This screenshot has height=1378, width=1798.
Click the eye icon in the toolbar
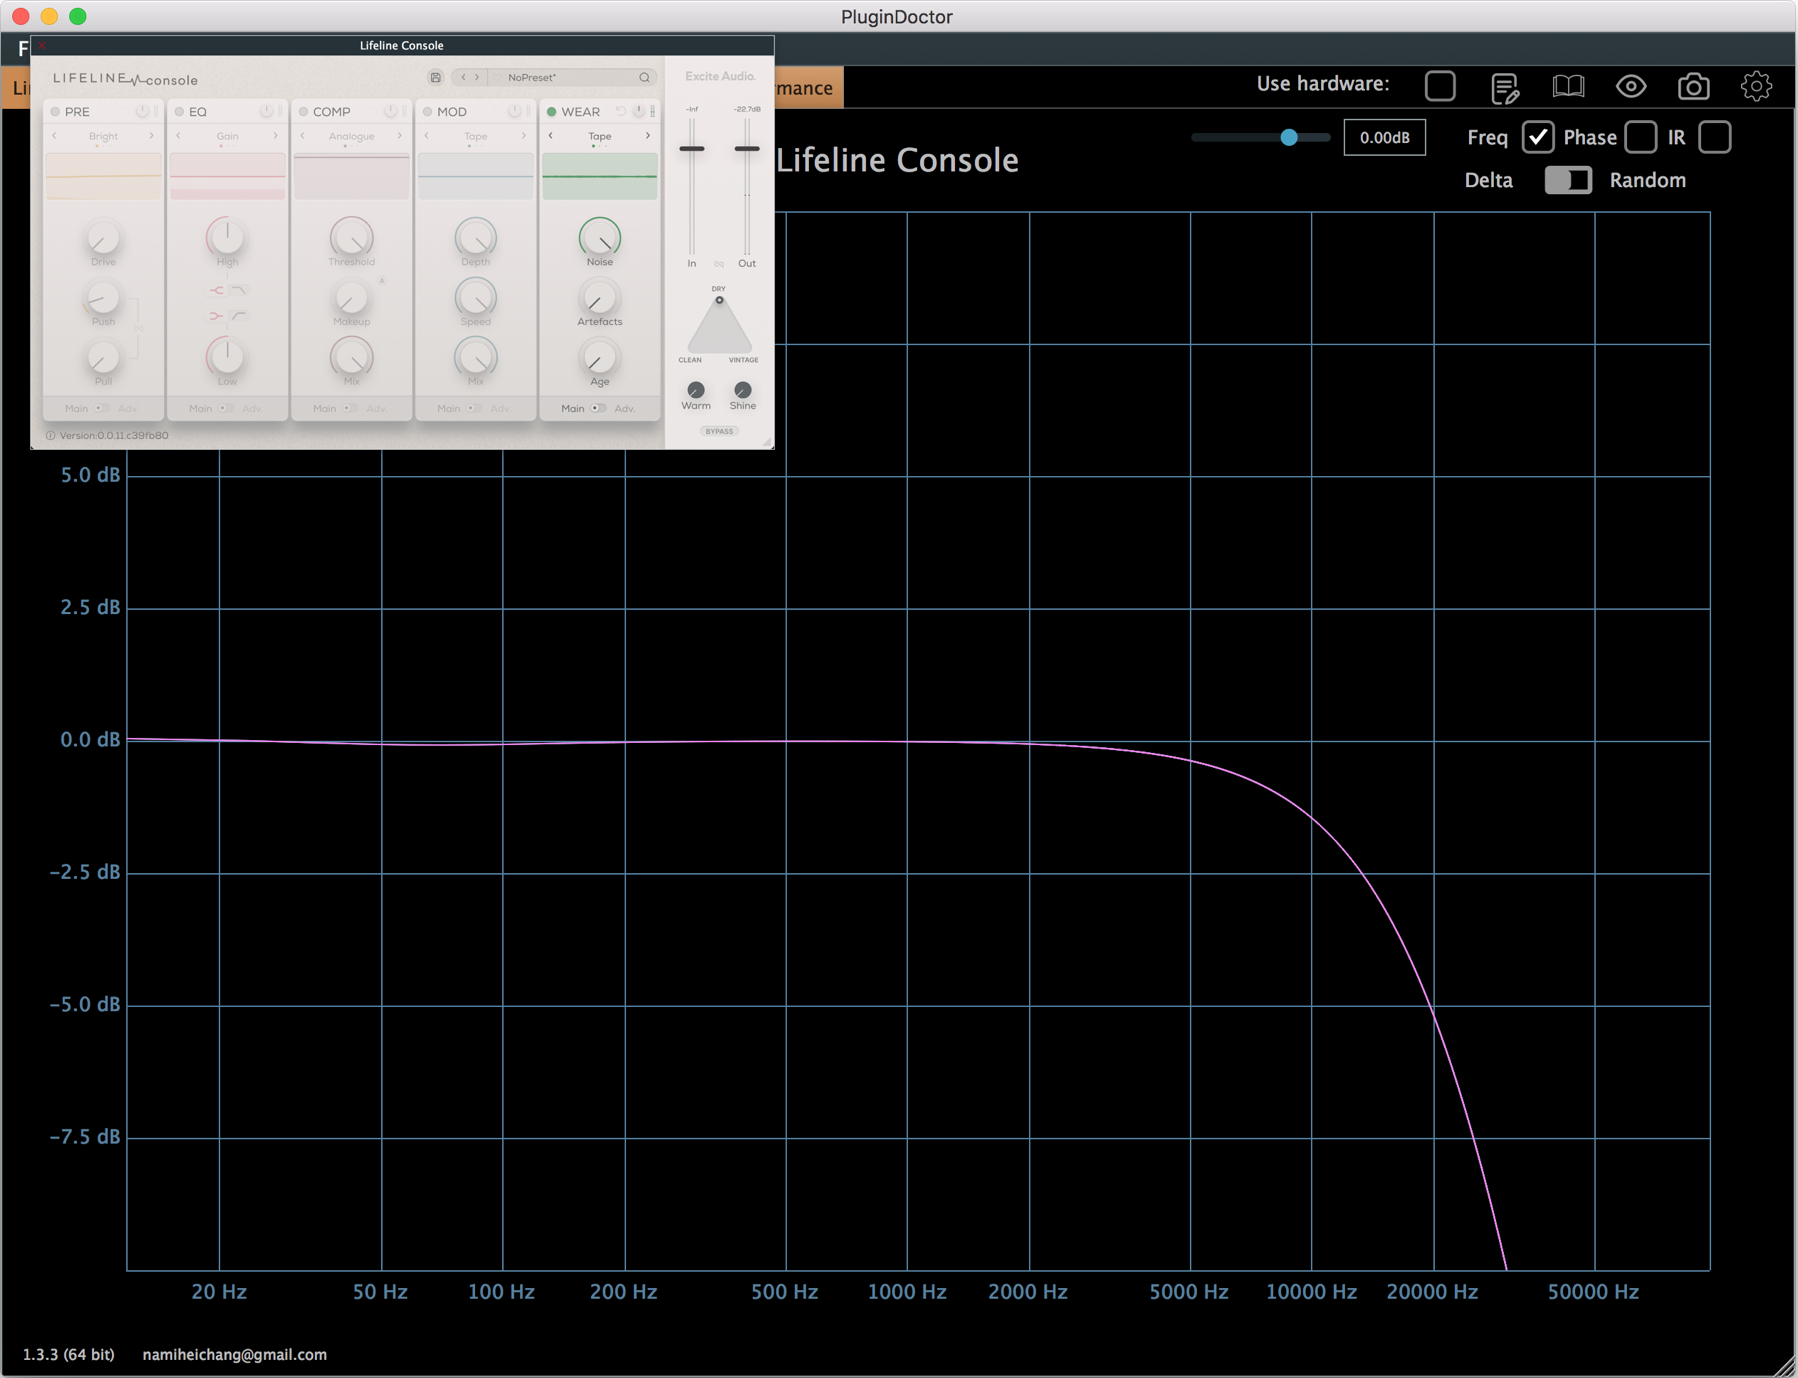coord(1631,87)
